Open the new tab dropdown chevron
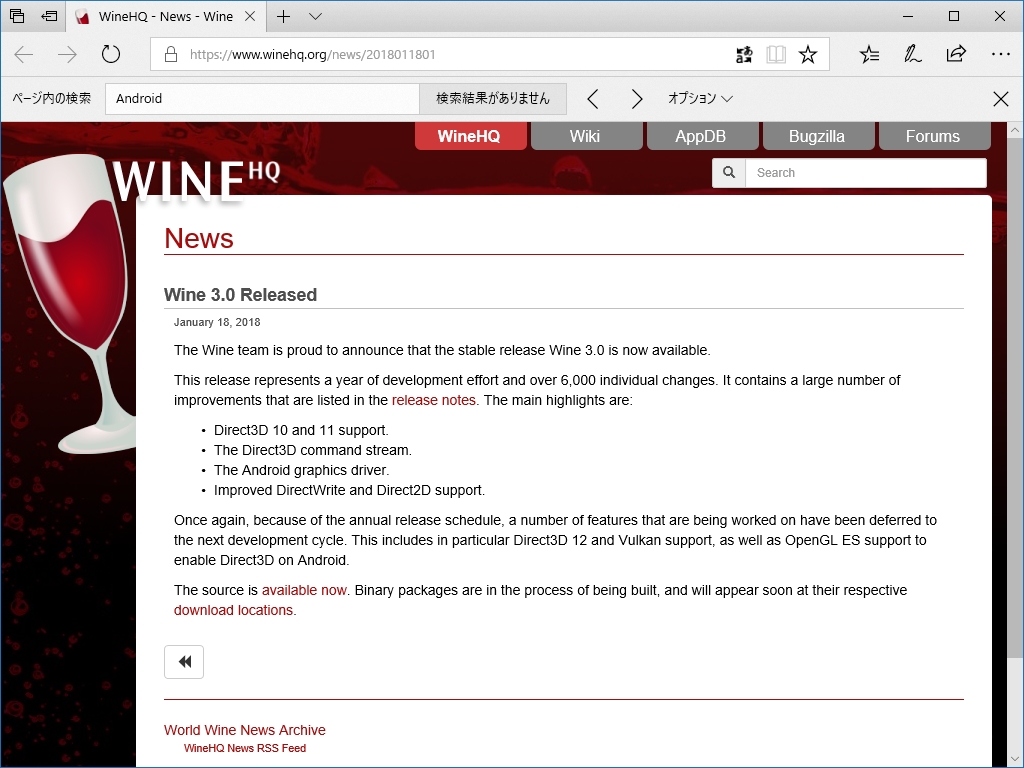The width and height of the screenshot is (1024, 768). click(x=314, y=16)
